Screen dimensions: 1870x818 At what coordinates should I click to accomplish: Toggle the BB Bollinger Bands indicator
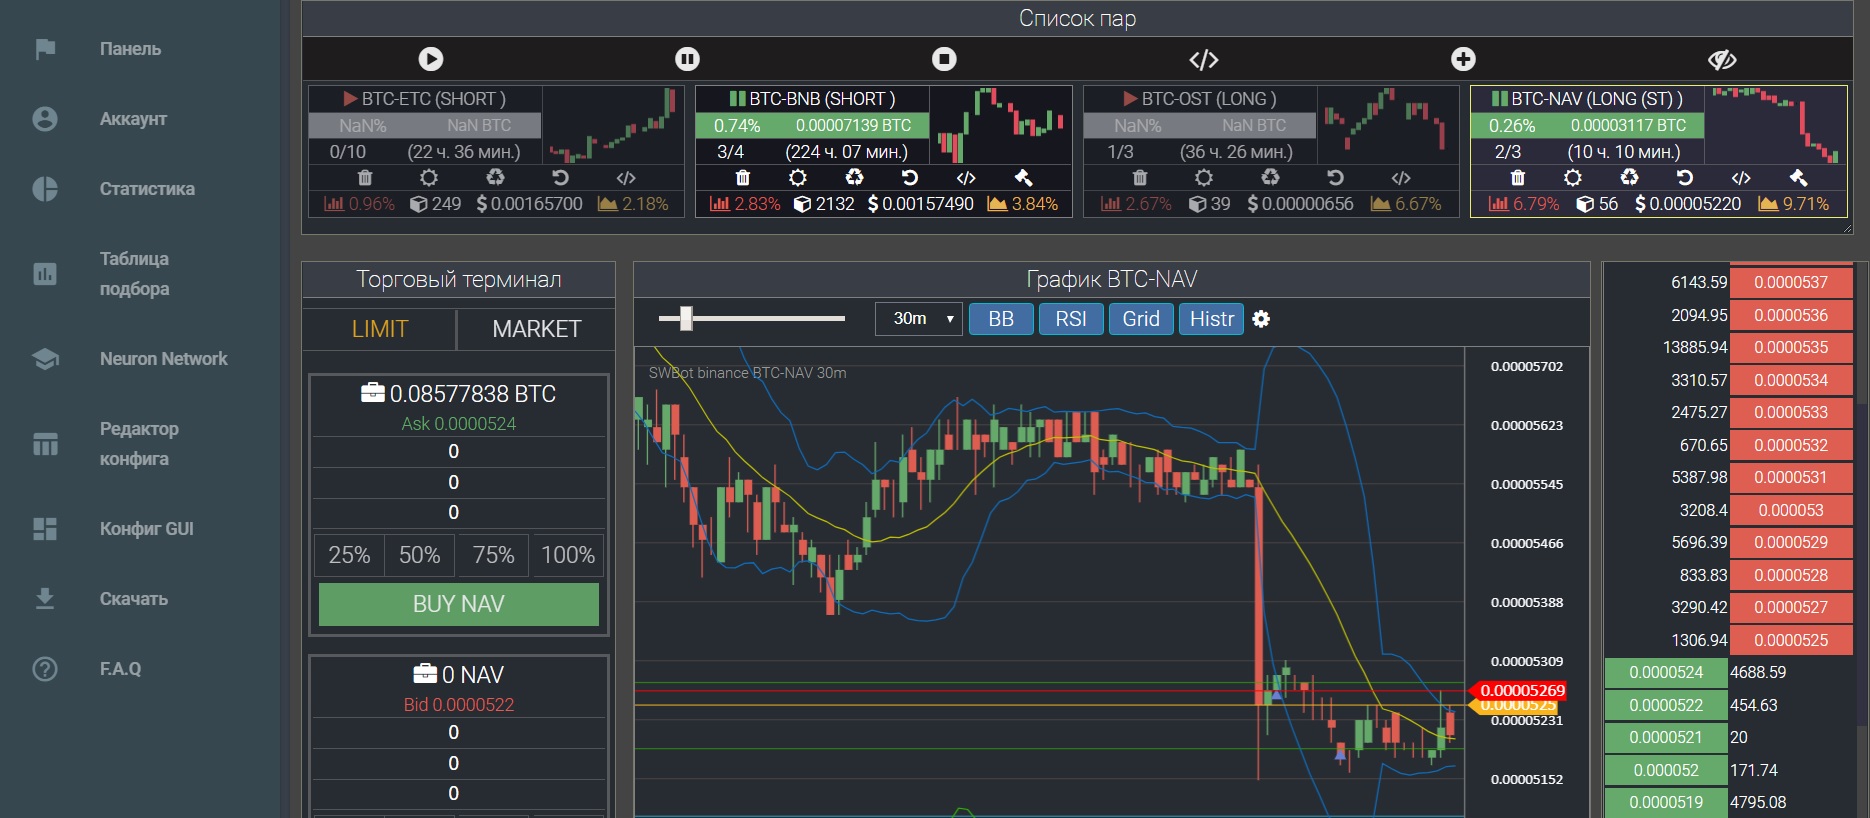1001,319
